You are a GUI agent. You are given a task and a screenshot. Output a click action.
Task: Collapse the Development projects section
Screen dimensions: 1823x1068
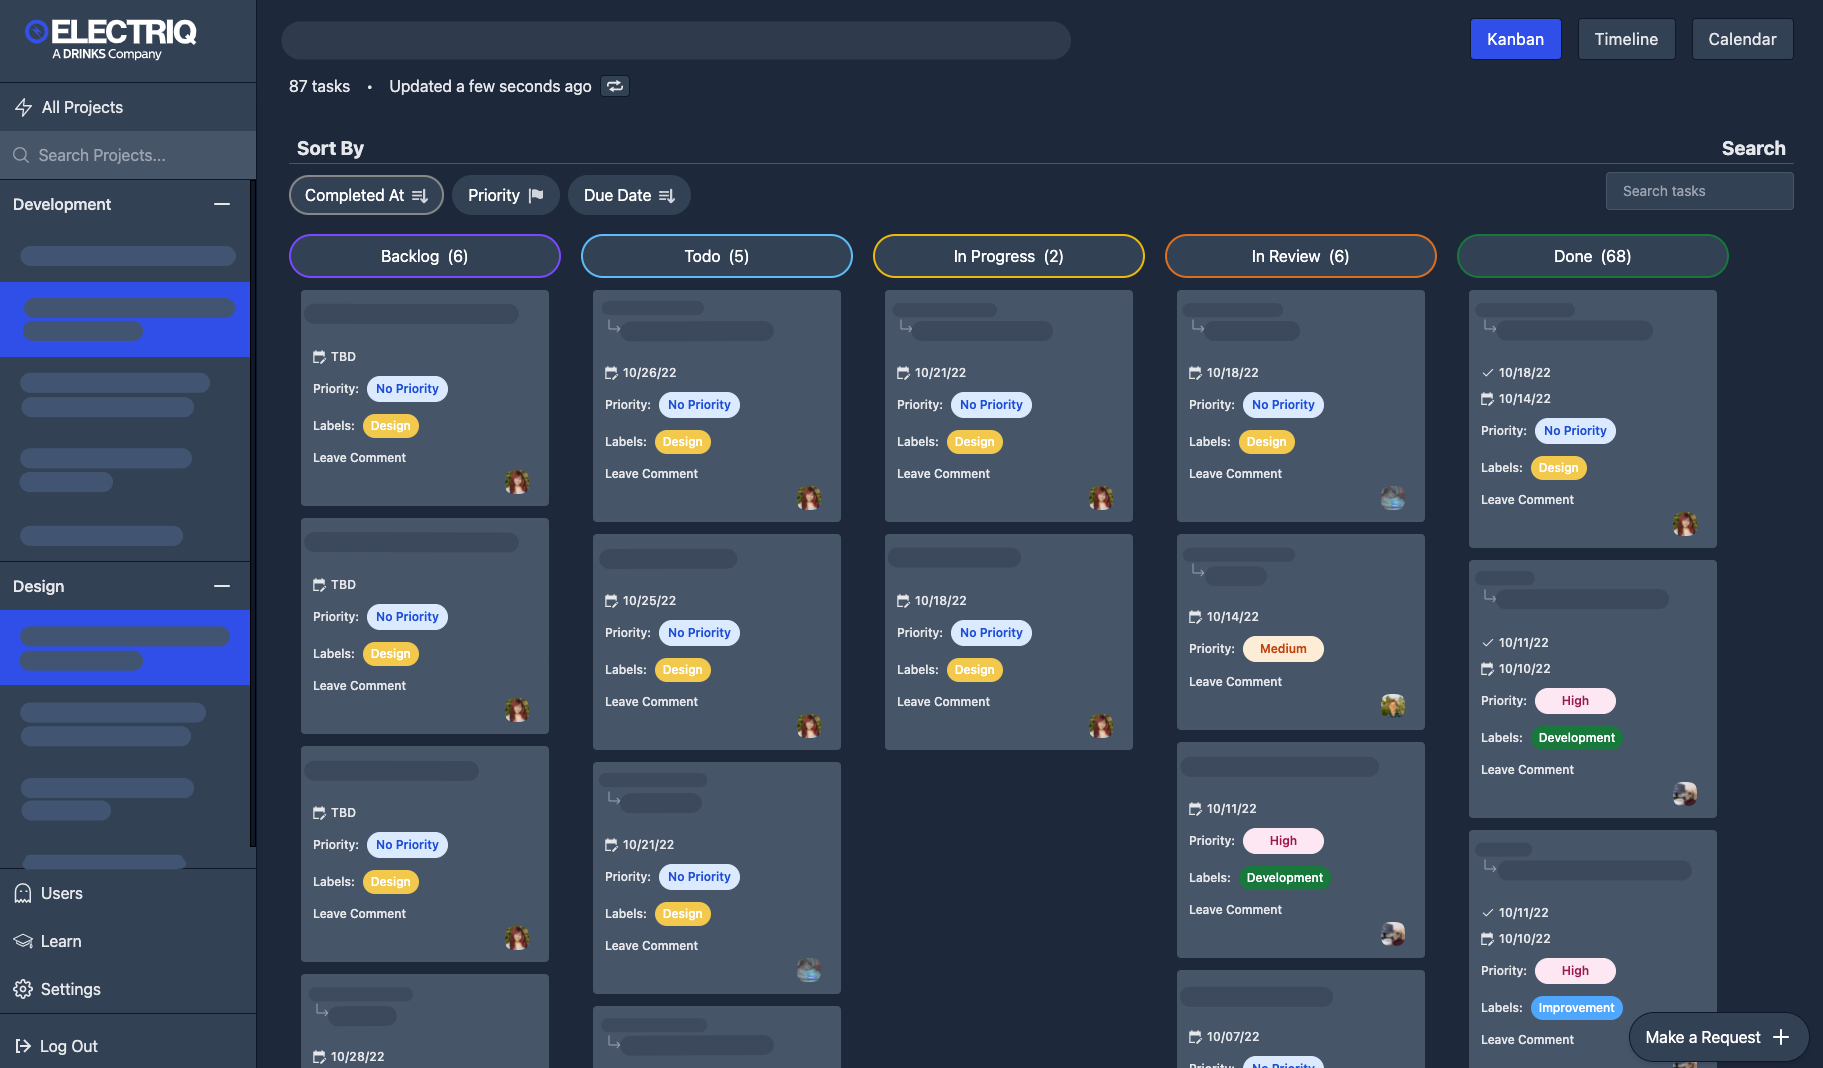pos(222,204)
